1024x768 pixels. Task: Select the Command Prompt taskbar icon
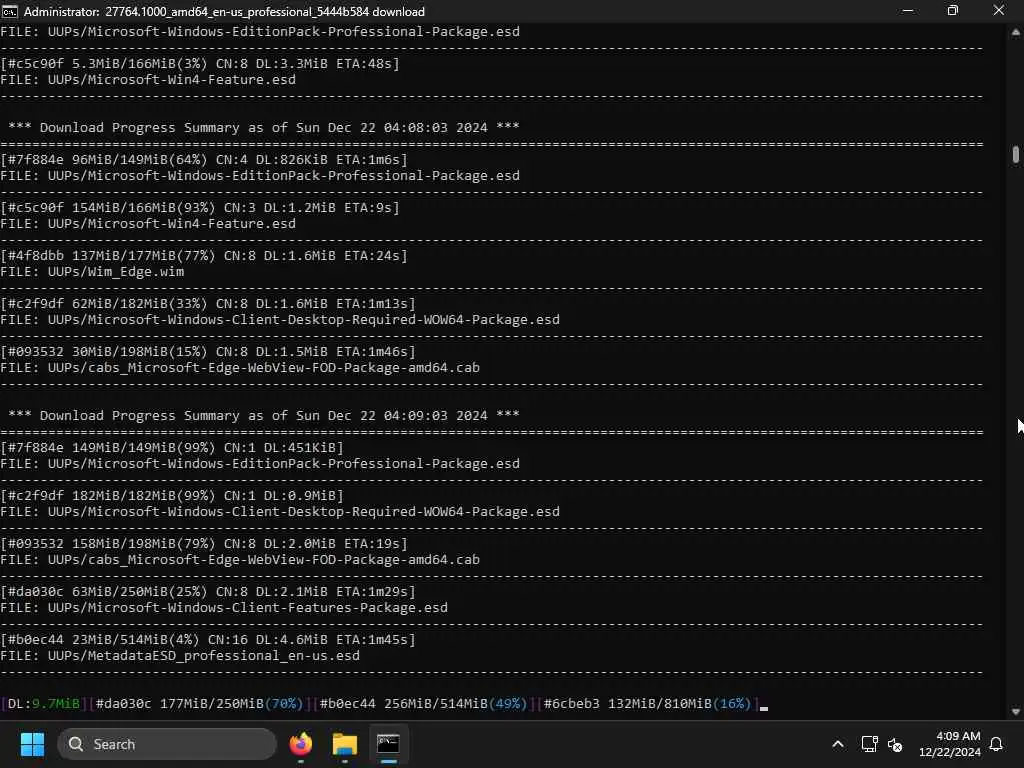click(388, 744)
